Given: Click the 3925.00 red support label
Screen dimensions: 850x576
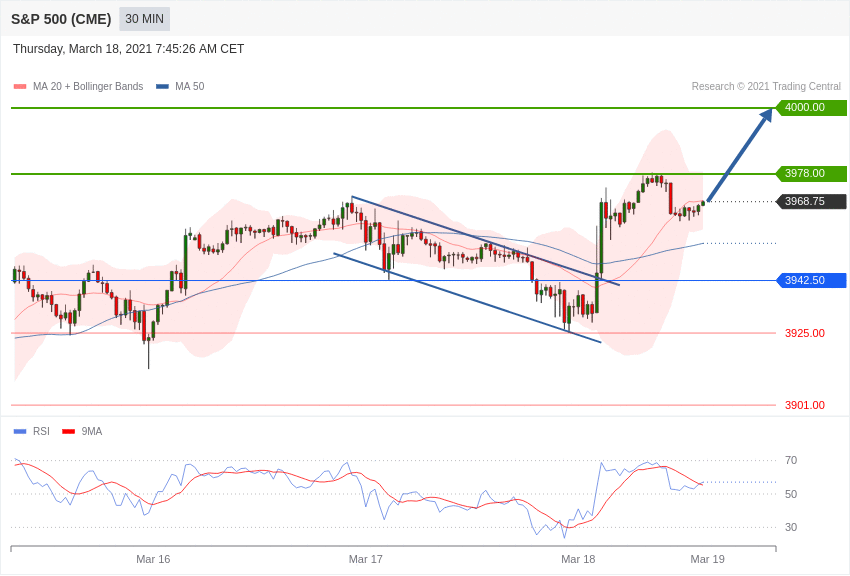Looking at the screenshot, I should click(804, 333).
